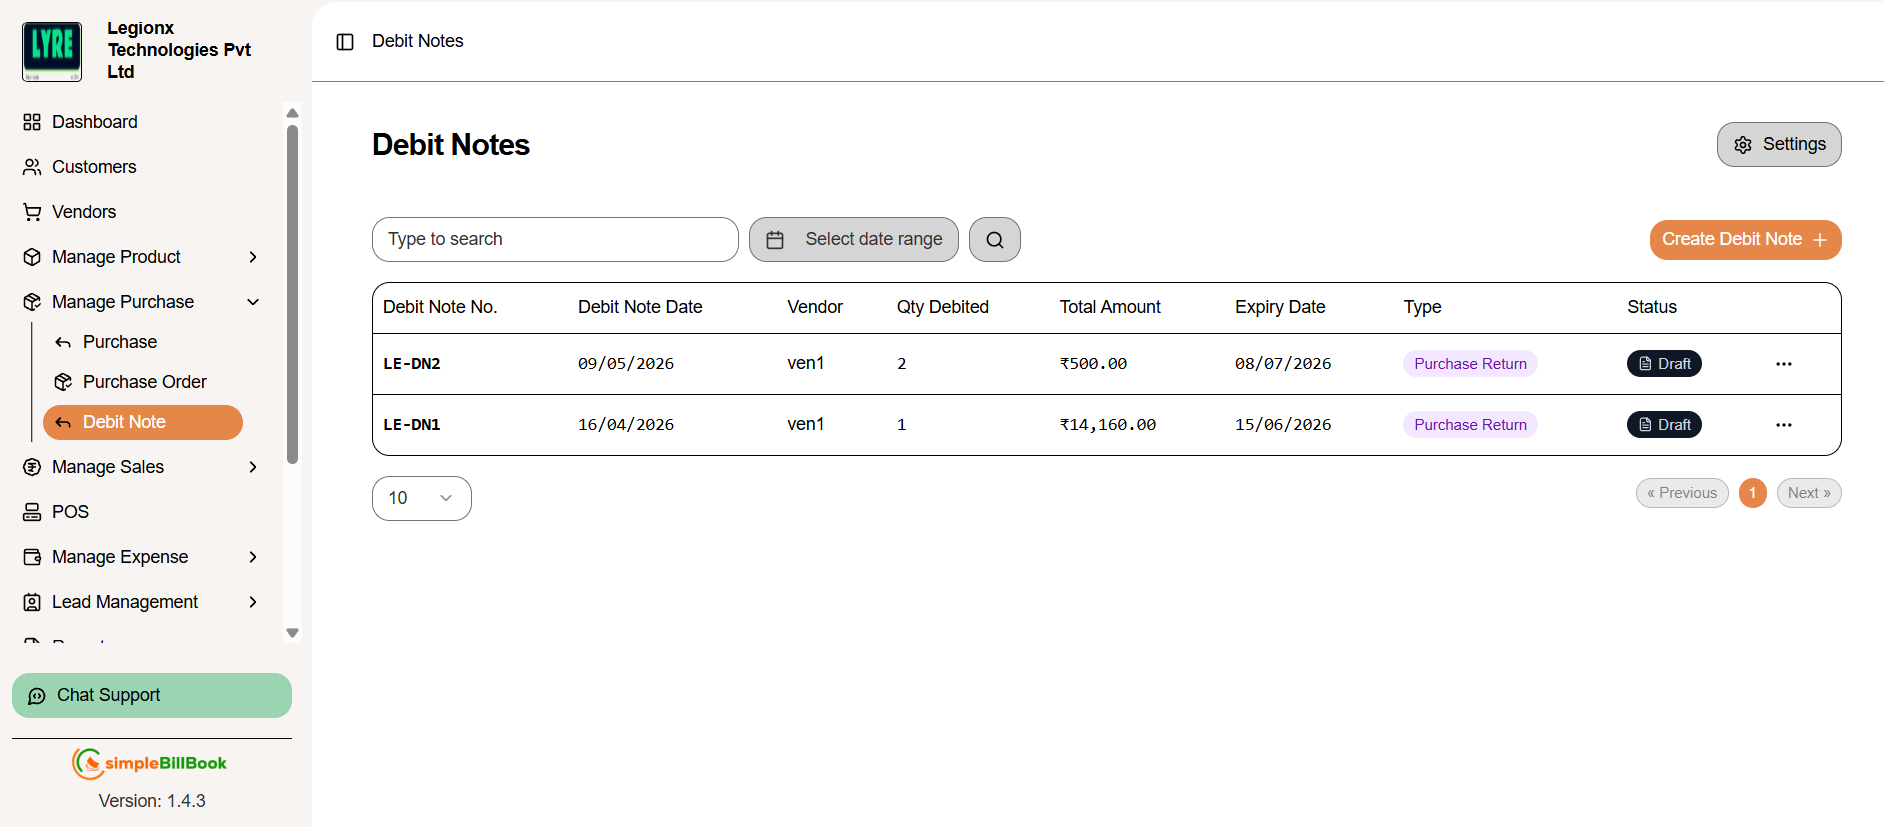
Task: Click the calendar icon in date range
Action: pyautogui.click(x=775, y=240)
